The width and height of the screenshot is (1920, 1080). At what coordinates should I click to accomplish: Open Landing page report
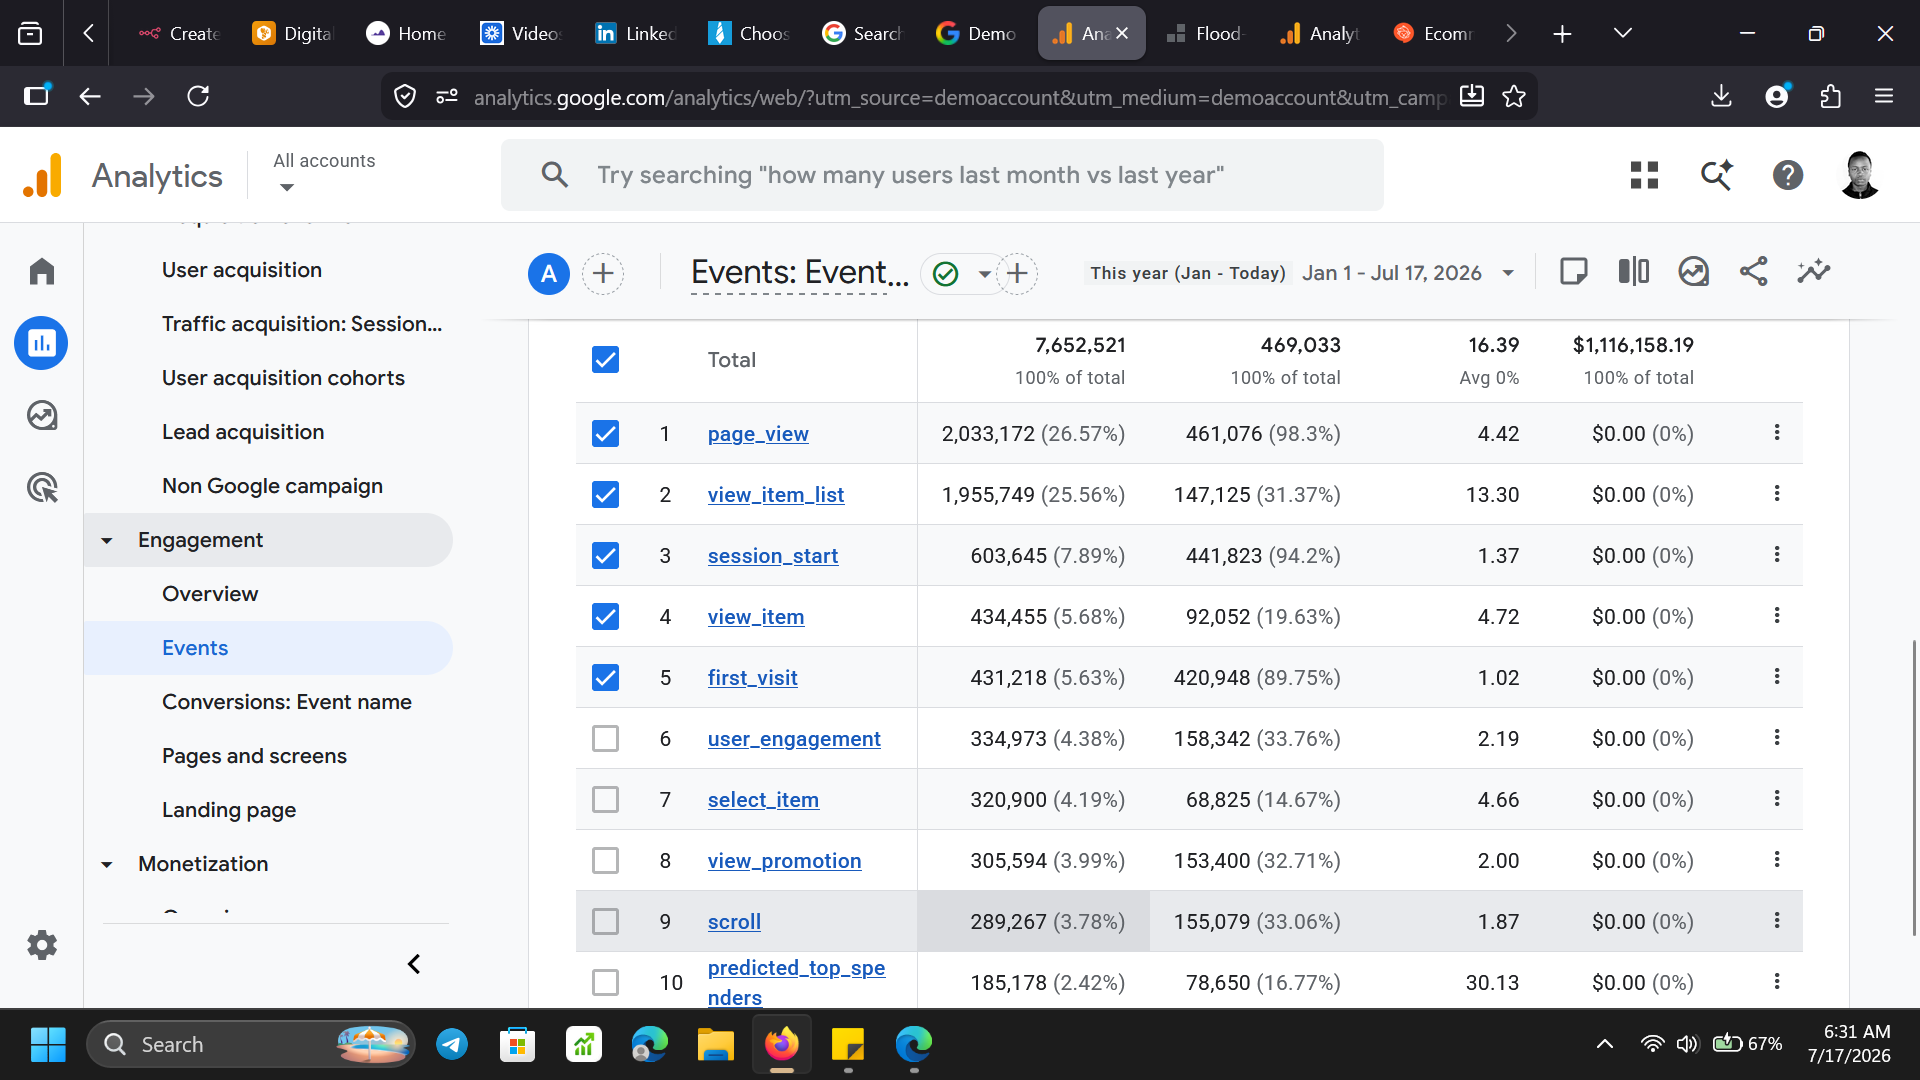point(229,810)
